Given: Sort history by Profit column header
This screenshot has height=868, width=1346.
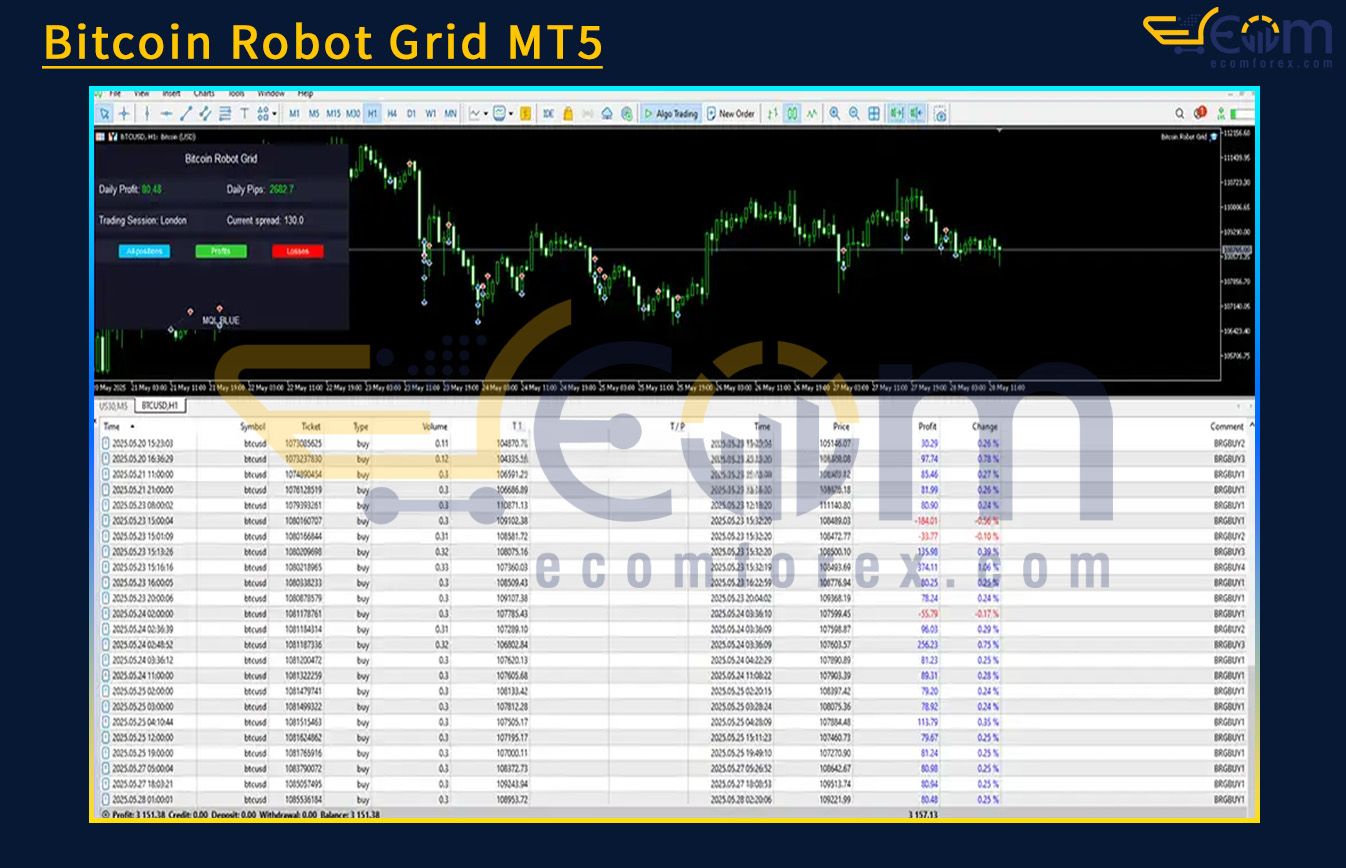Looking at the screenshot, I should (927, 426).
